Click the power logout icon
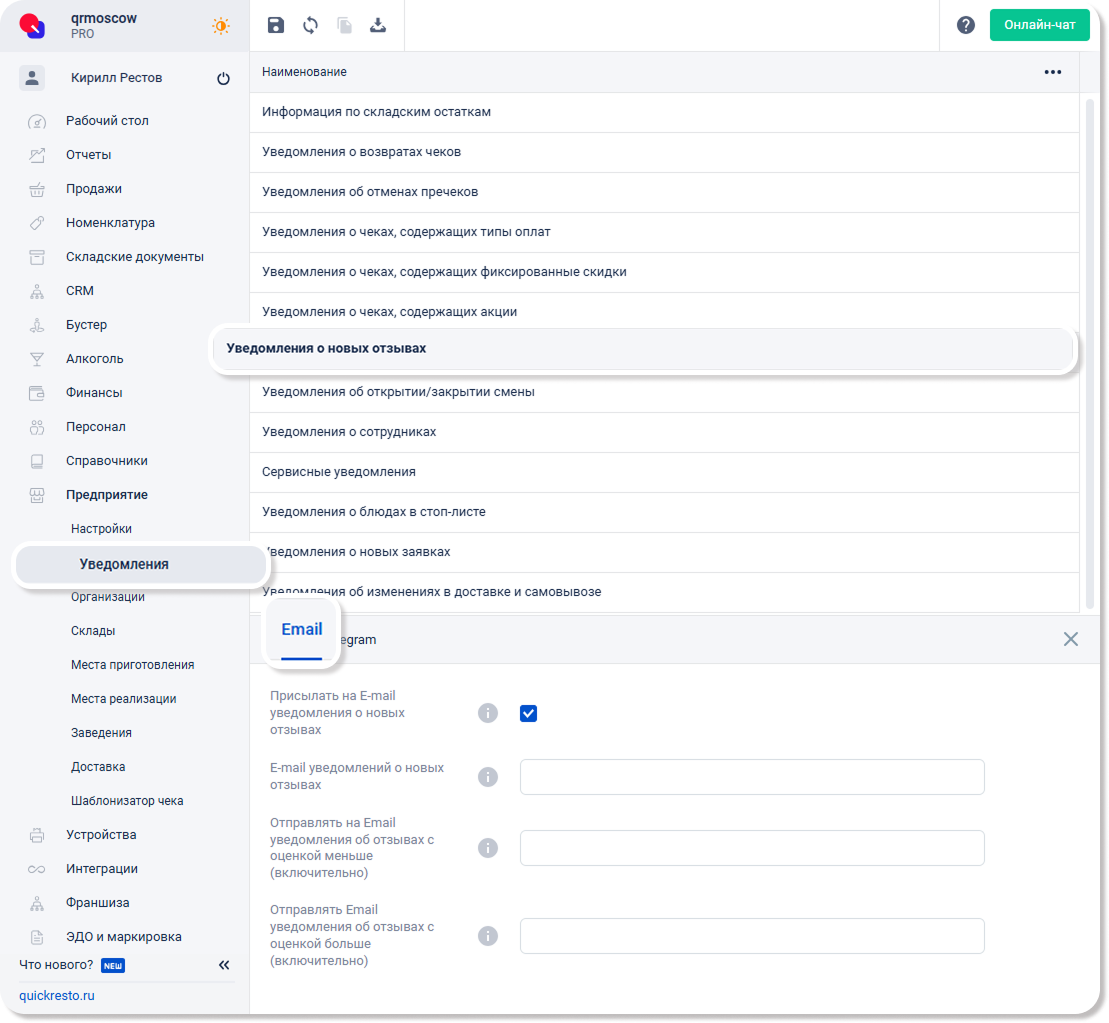Screen dimensions: 1109x1023 pyautogui.click(x=223, y=79)
